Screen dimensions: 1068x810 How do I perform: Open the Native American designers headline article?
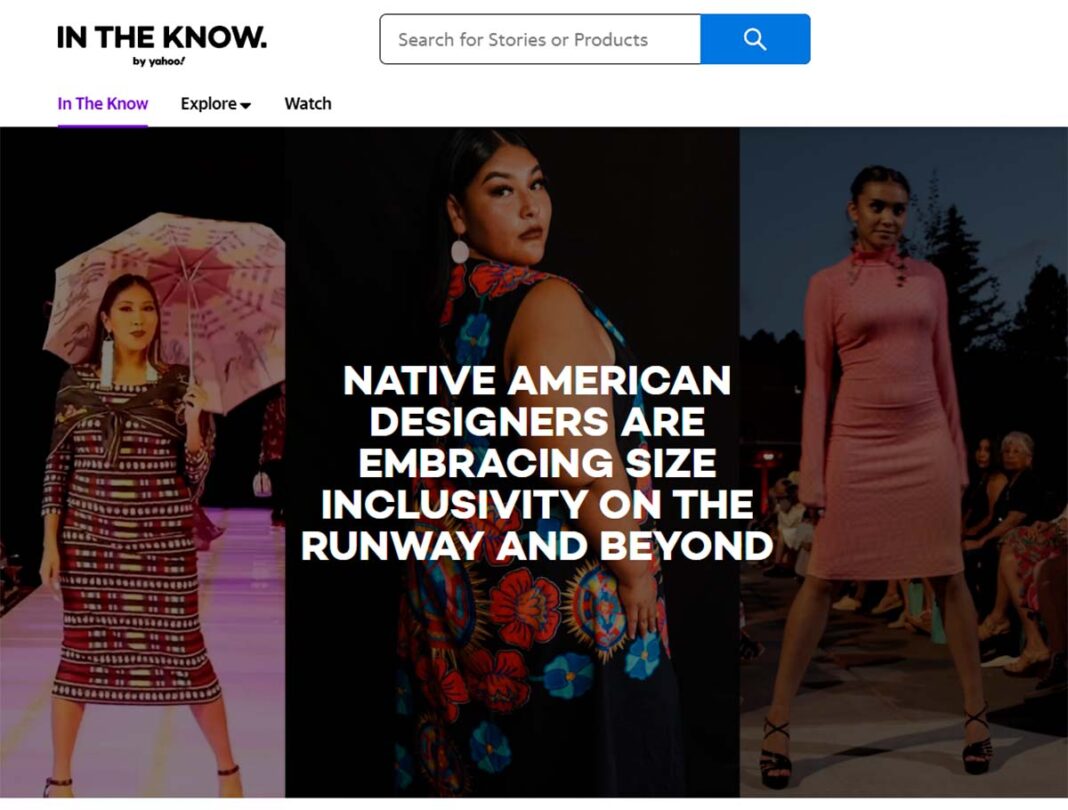coord(537,463)
